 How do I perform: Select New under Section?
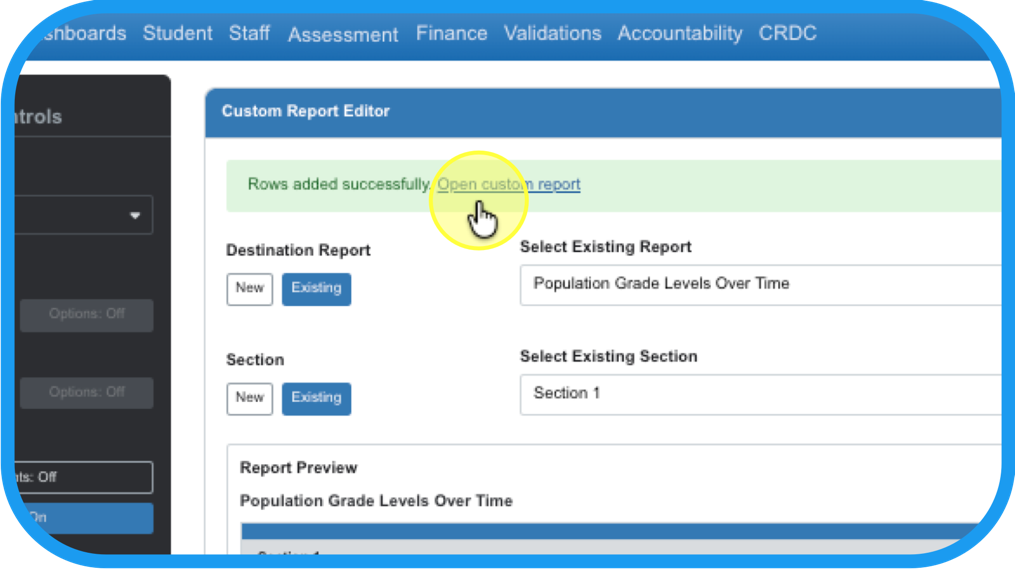[249, 397]
